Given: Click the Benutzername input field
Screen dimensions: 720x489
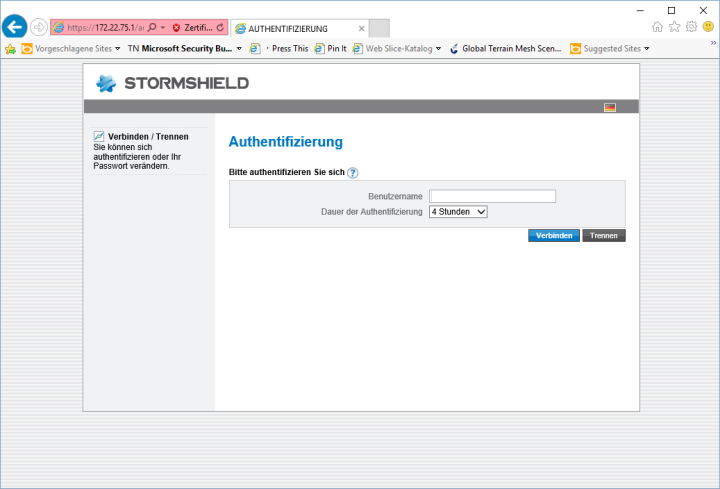Looking at the screenshot, I should pyautogui.click(x=492, y=196).
